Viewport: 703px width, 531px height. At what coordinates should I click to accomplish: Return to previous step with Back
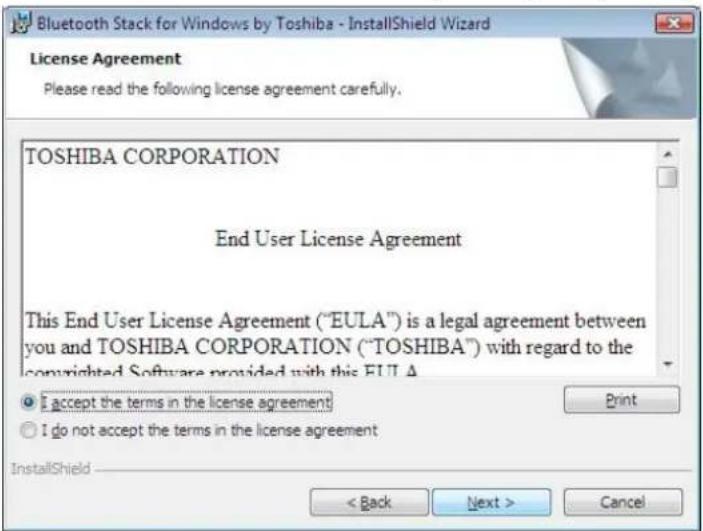(x=369, y=502)
